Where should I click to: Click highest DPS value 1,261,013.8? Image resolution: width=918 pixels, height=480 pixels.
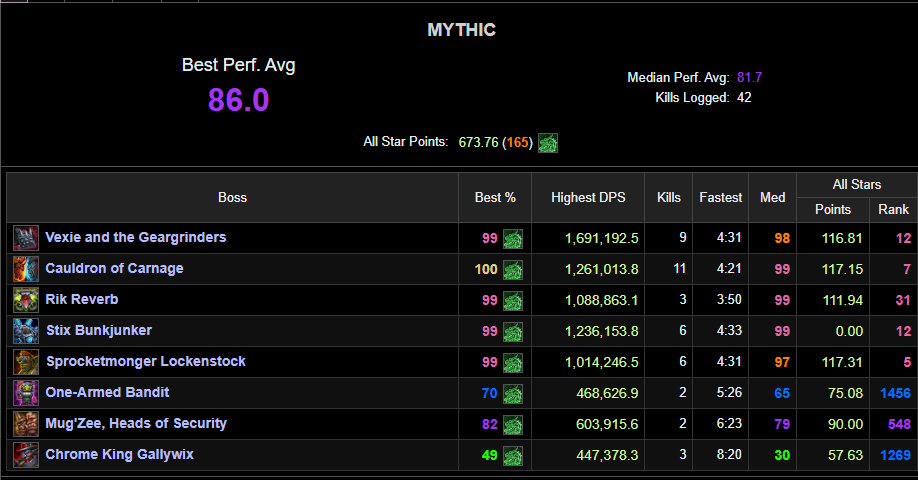[601, 269]
